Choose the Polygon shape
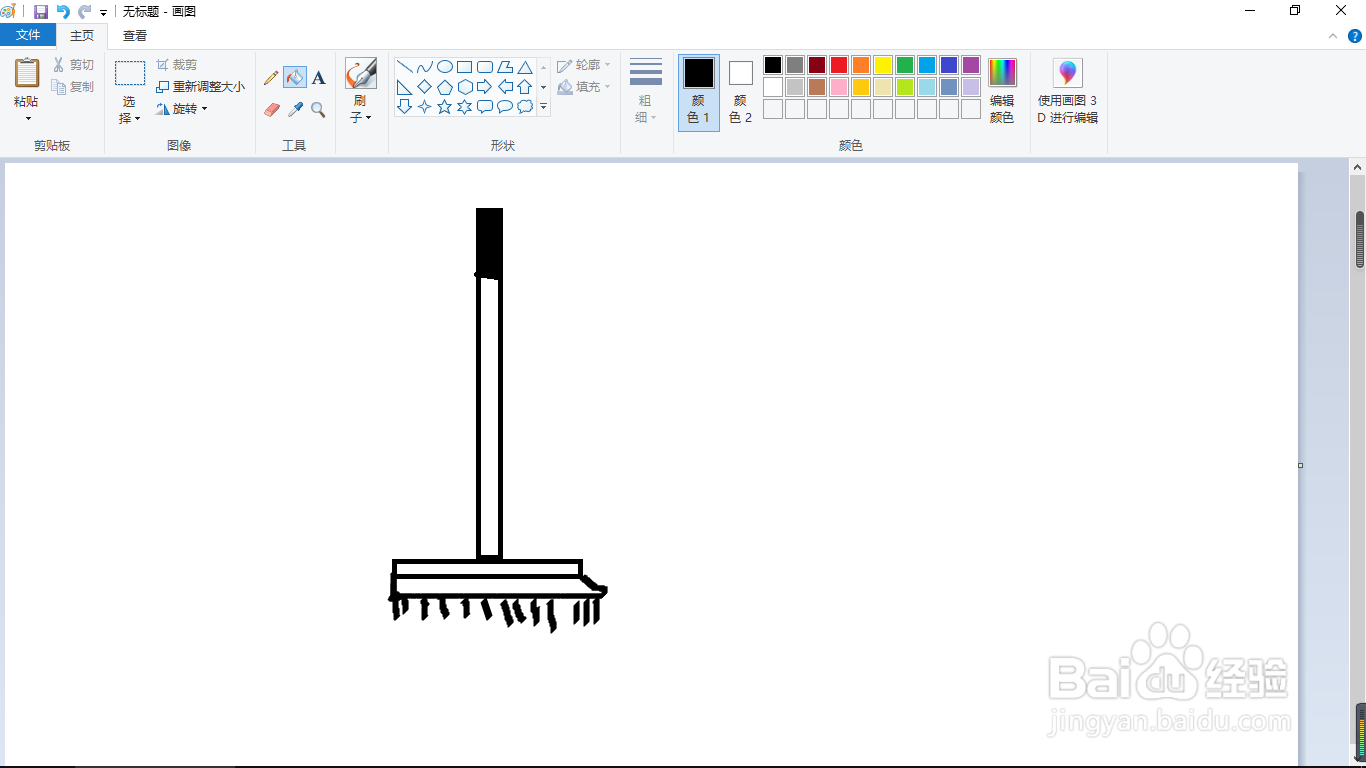This screenshot has height=768, width=1366. pos(504,67)
